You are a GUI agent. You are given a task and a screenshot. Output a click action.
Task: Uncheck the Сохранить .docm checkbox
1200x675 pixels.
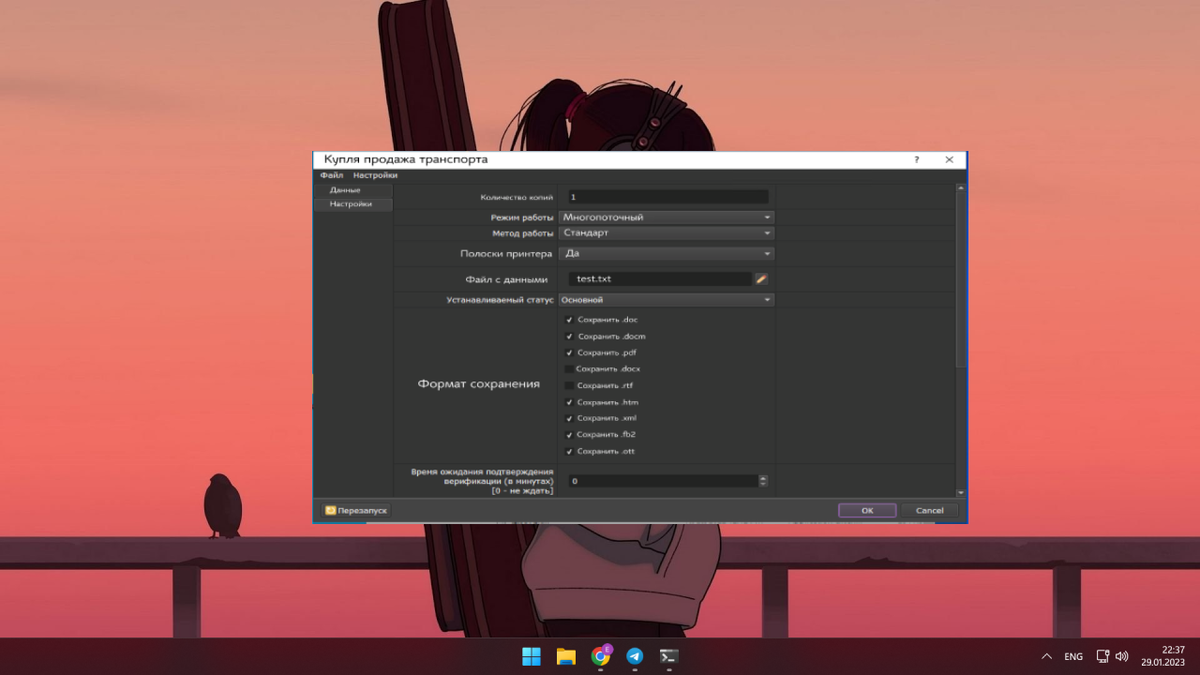click(569, 337)
